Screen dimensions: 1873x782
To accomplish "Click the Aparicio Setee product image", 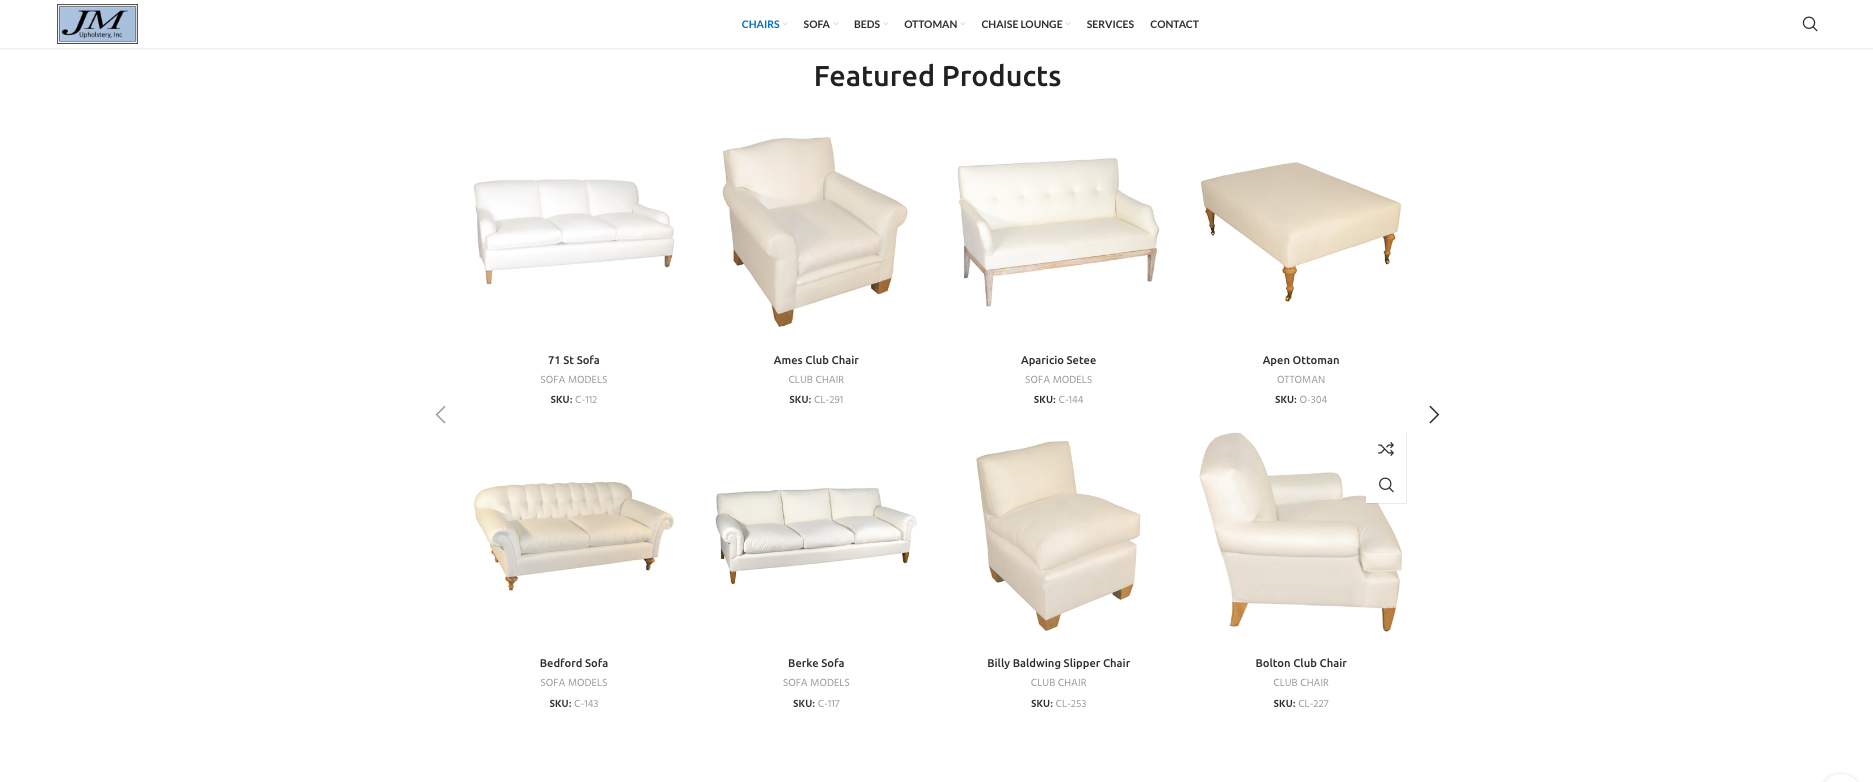I will coord(1058,231).
